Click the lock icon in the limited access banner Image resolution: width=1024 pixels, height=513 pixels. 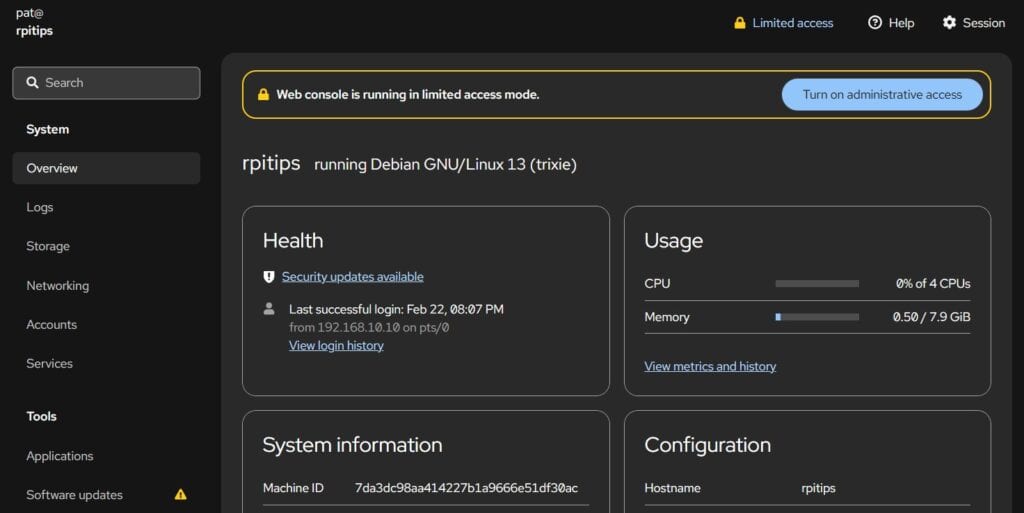coord(263,95)
